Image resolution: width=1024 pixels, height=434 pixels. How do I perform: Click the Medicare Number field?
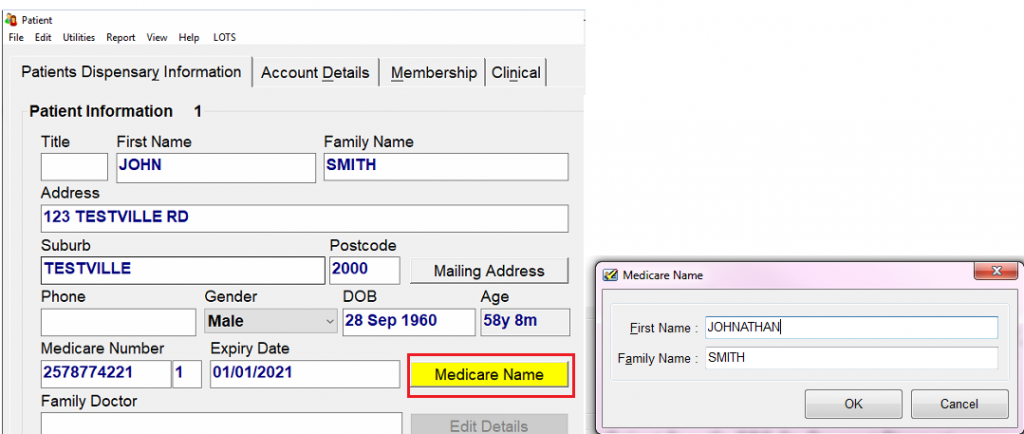(105, 374)
